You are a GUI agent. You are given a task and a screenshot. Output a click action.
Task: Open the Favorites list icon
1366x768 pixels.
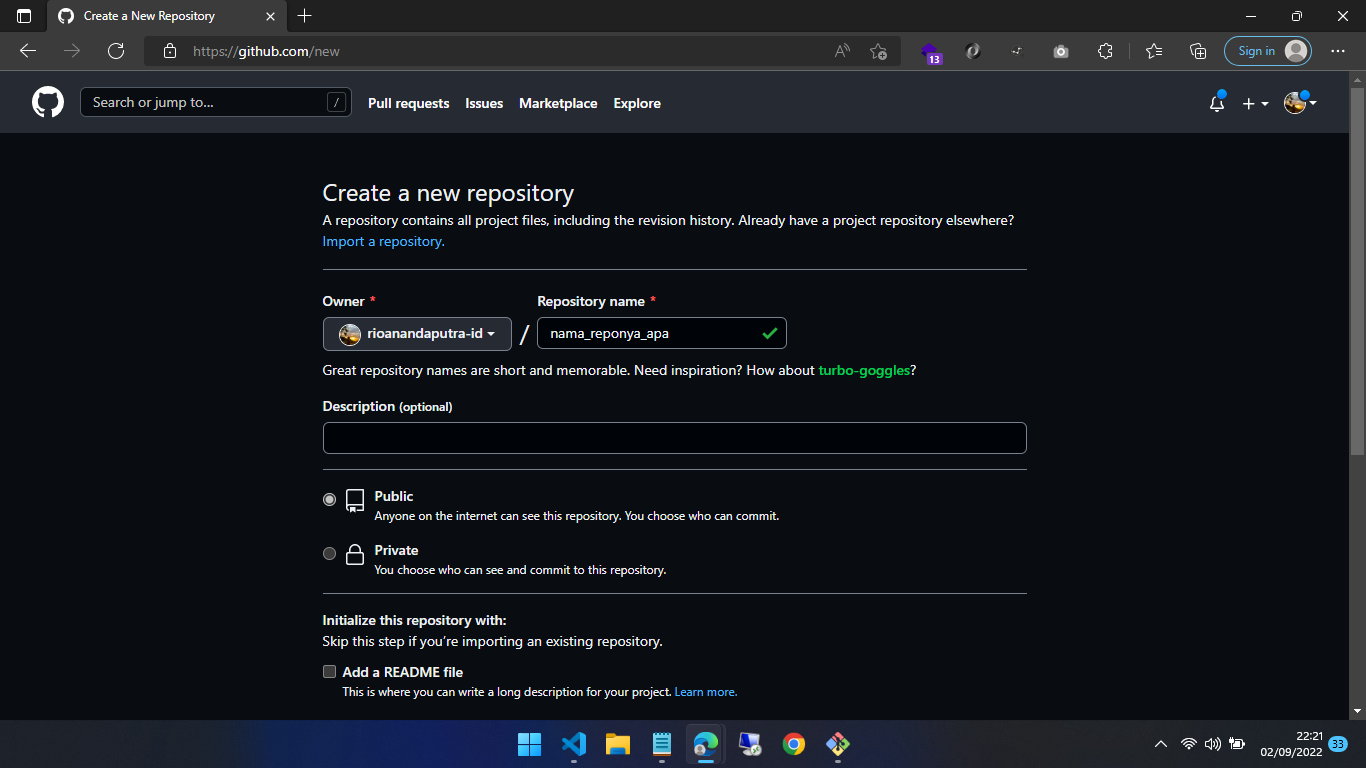pos(1154,51)
